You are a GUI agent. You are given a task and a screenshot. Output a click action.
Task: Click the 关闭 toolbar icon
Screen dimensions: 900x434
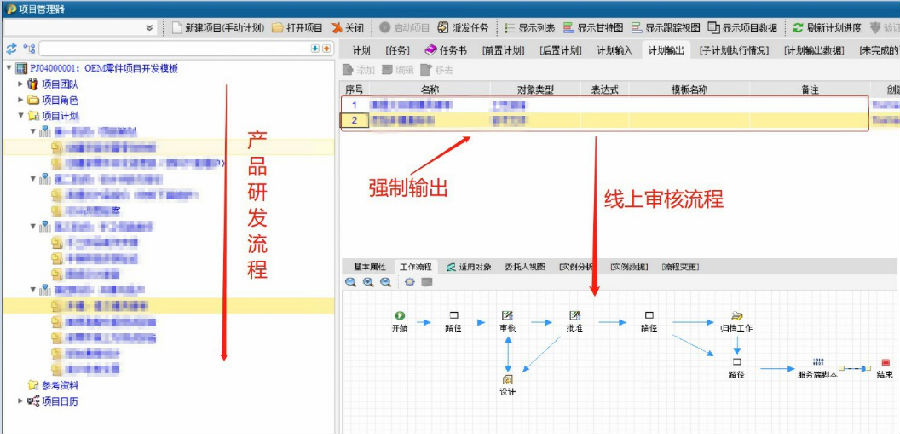[337, 28]
